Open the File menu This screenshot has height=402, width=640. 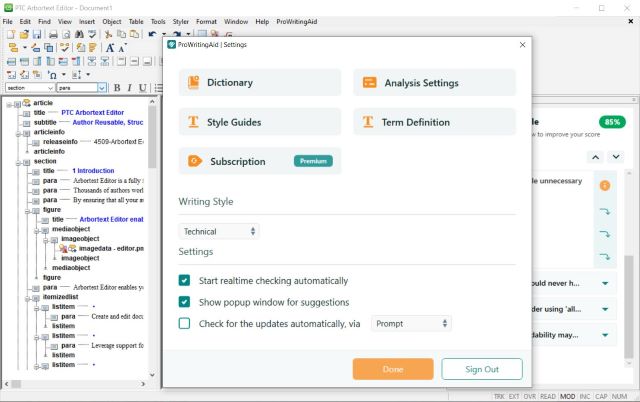coord(7,22)
